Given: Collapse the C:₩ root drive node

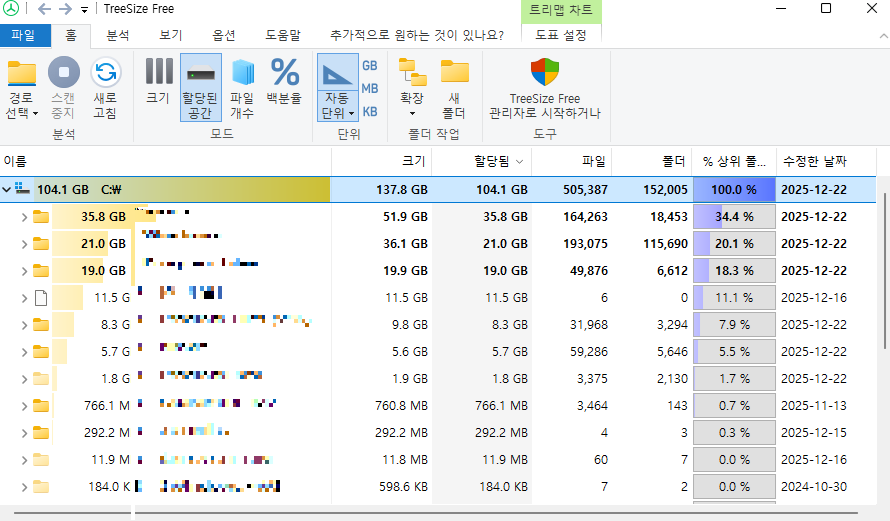Looking at the screenshot, I should 7,189.
